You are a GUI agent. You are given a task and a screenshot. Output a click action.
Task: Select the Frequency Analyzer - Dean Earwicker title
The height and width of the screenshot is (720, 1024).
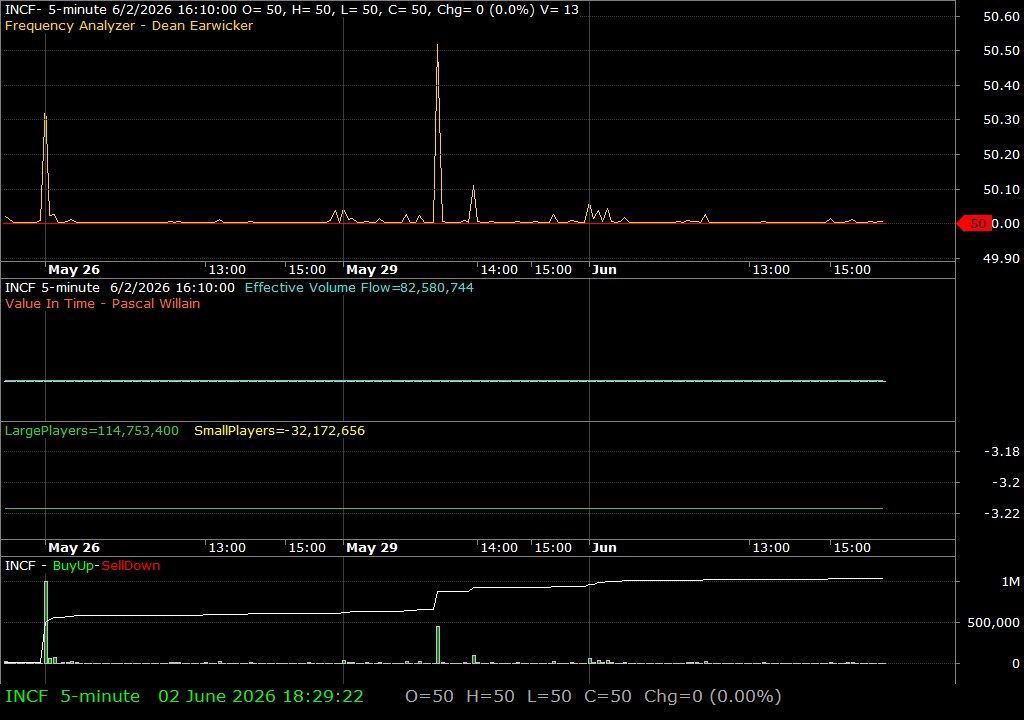coord(129,25)
